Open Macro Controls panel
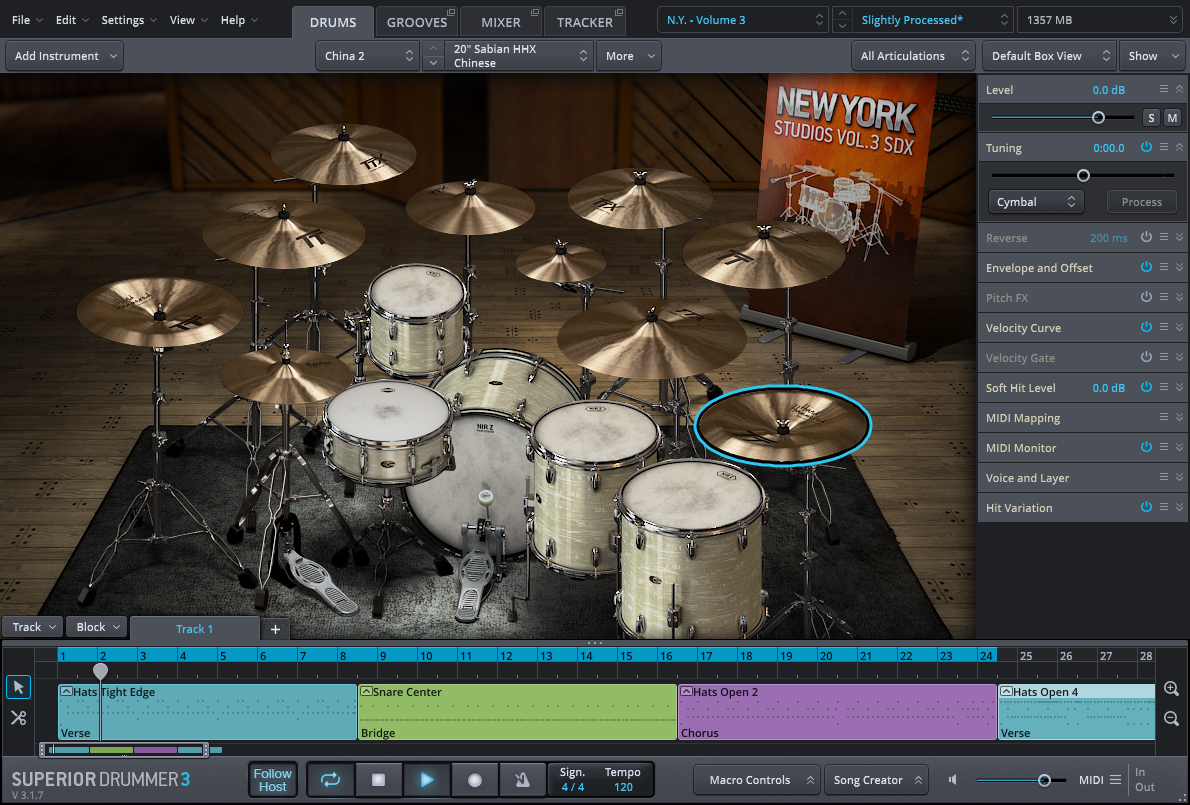Viewport: 1190px width, 805px height. coord(757,780)
